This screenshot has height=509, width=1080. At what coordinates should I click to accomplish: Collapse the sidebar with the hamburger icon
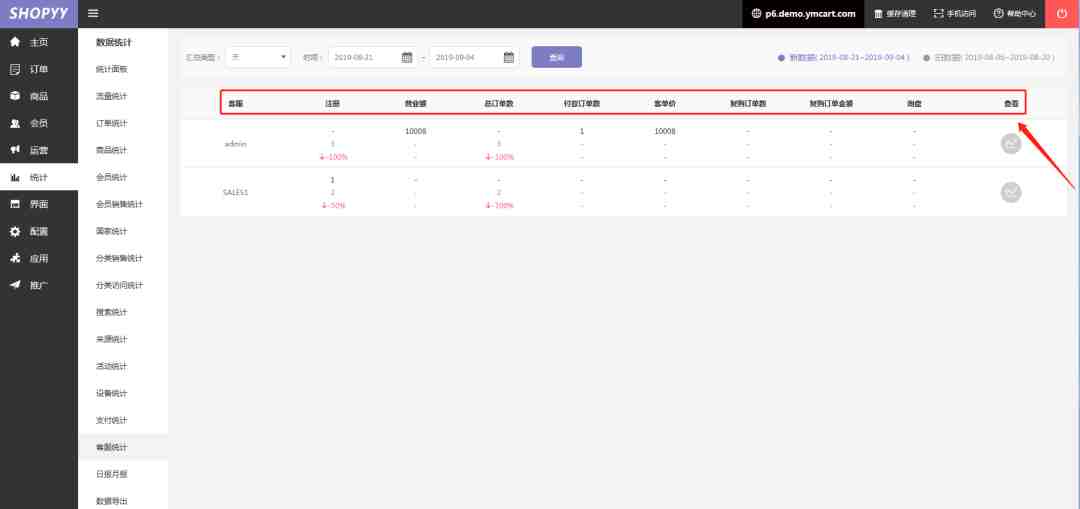tap(93, 13)
